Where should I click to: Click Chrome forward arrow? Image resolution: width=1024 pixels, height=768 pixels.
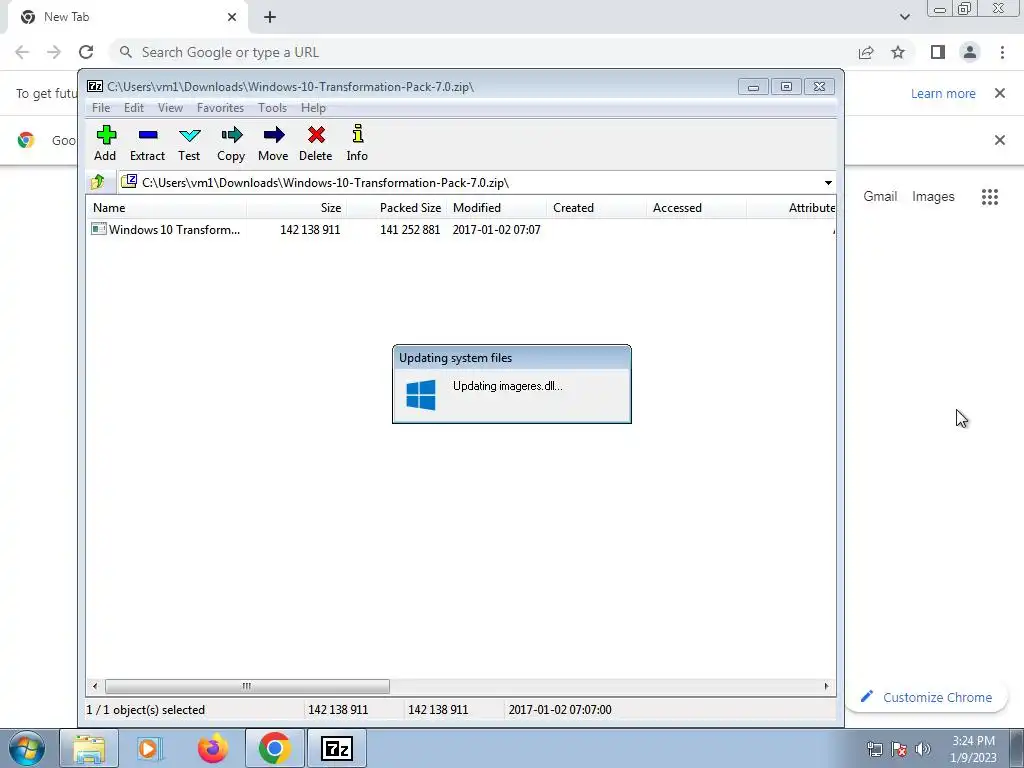click(54, 52)
